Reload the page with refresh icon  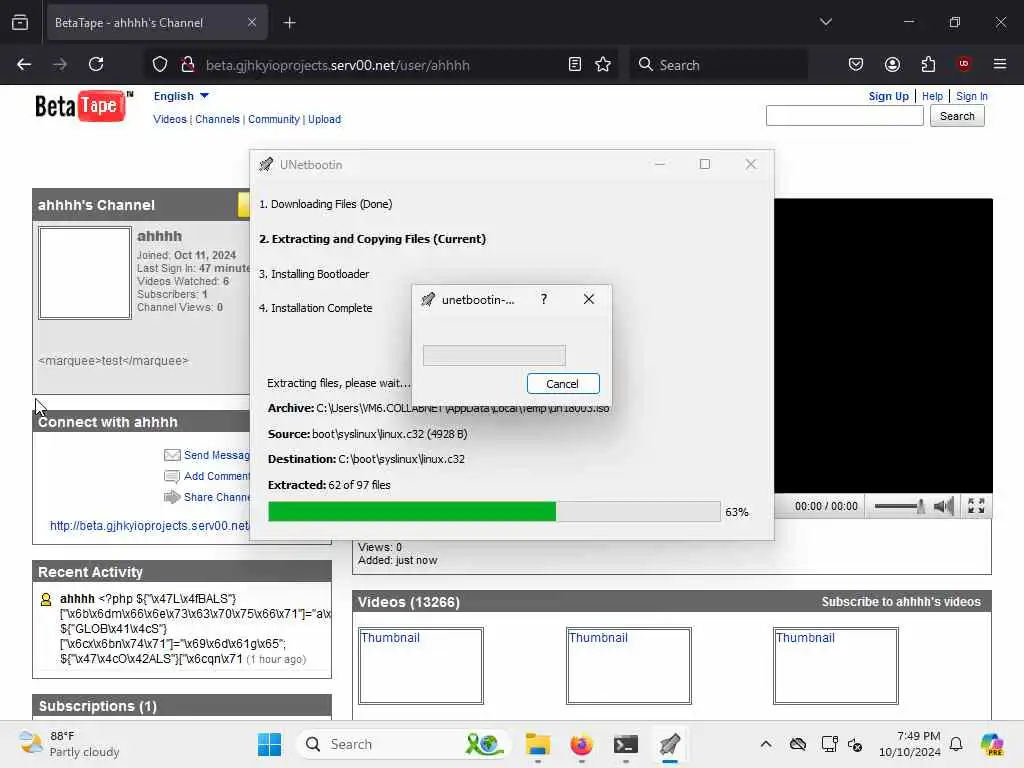click(x=96, y=64)
